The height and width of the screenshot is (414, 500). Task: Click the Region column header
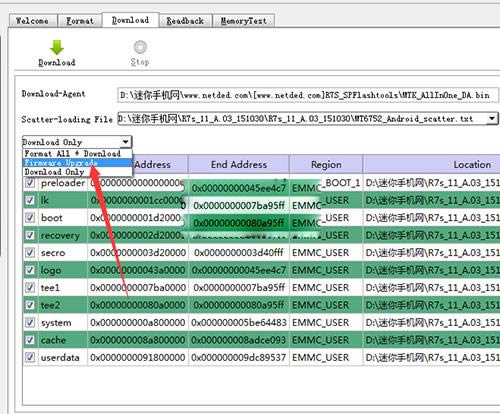(326, 164)
